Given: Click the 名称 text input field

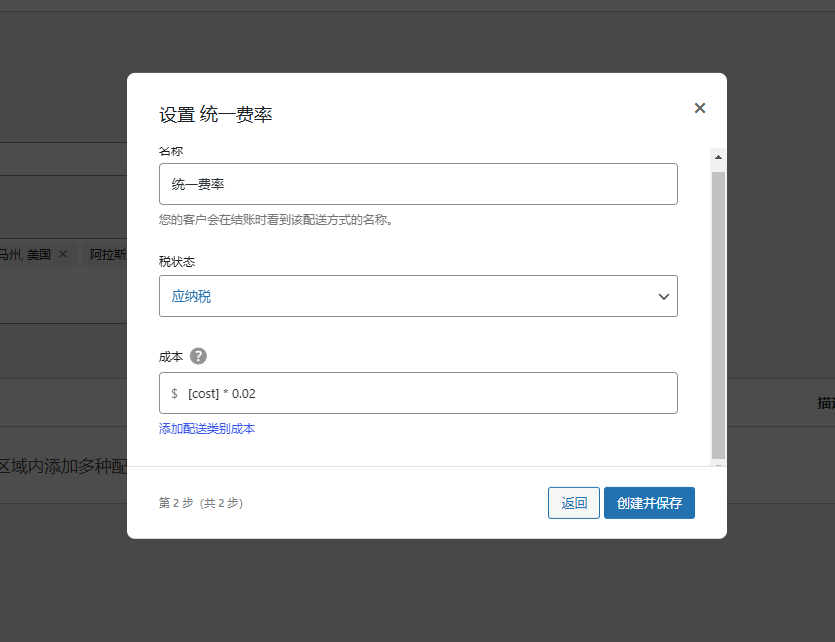Looking at the screenshot, I should (418, 184).
